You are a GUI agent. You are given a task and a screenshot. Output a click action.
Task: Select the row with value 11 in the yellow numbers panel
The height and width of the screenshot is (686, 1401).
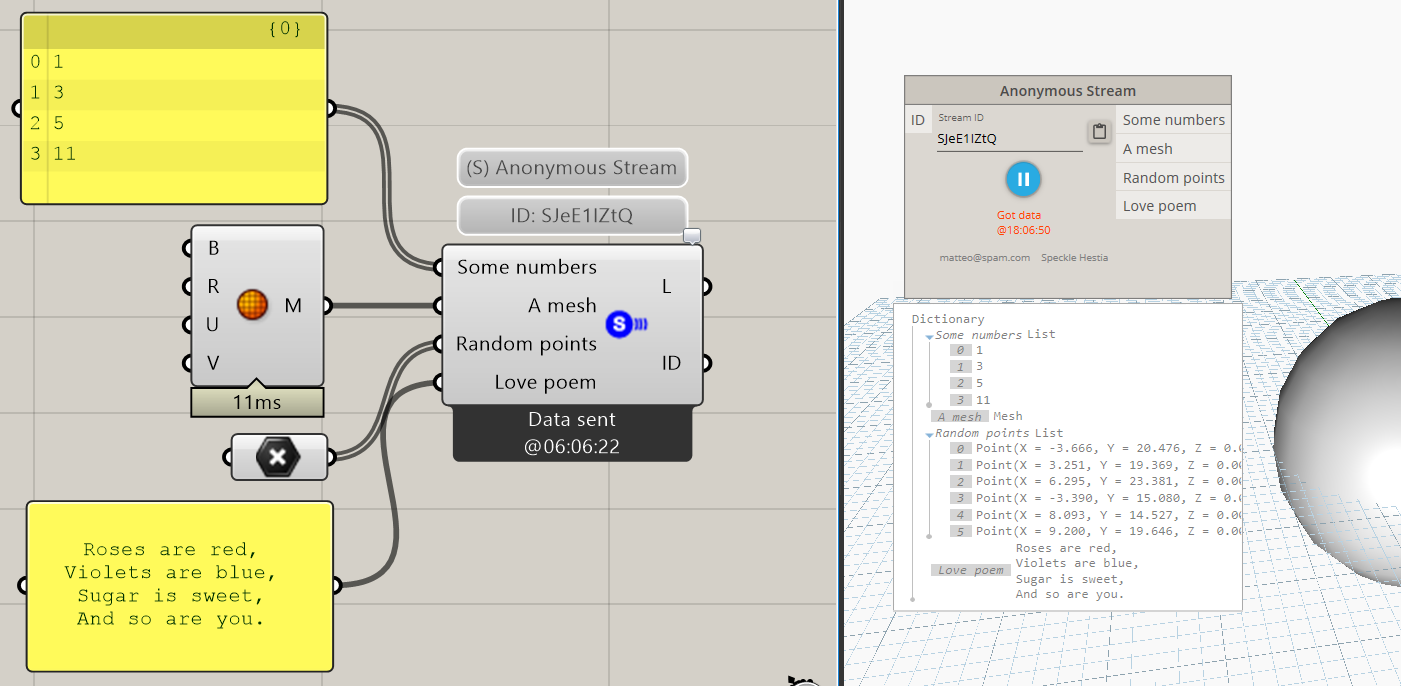click(x=176, y=154)
